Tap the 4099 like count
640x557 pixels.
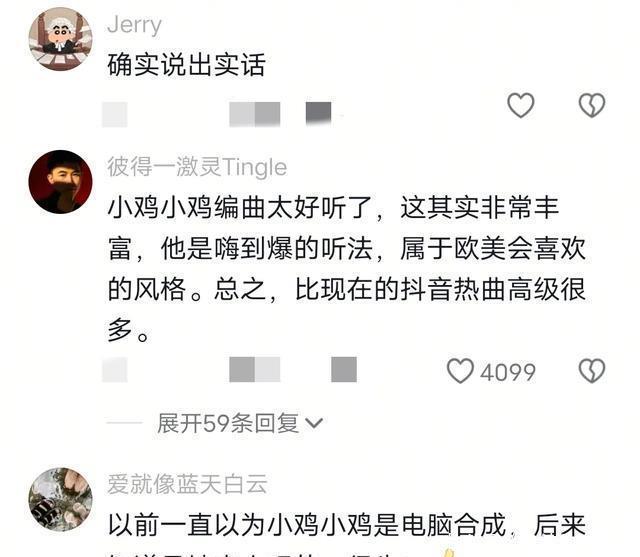click(x=508, y=372)
